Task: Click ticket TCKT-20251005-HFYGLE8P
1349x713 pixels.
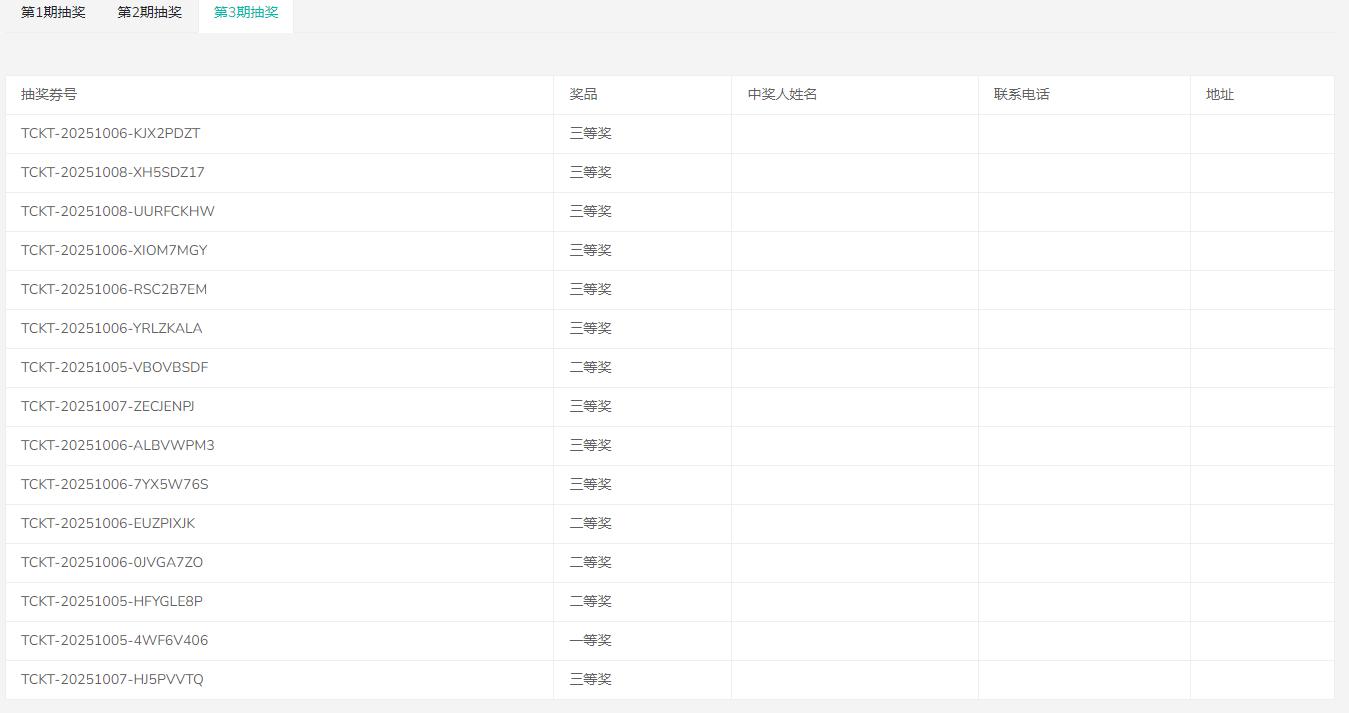Action: pyautogui.click(x=112, y=602)
